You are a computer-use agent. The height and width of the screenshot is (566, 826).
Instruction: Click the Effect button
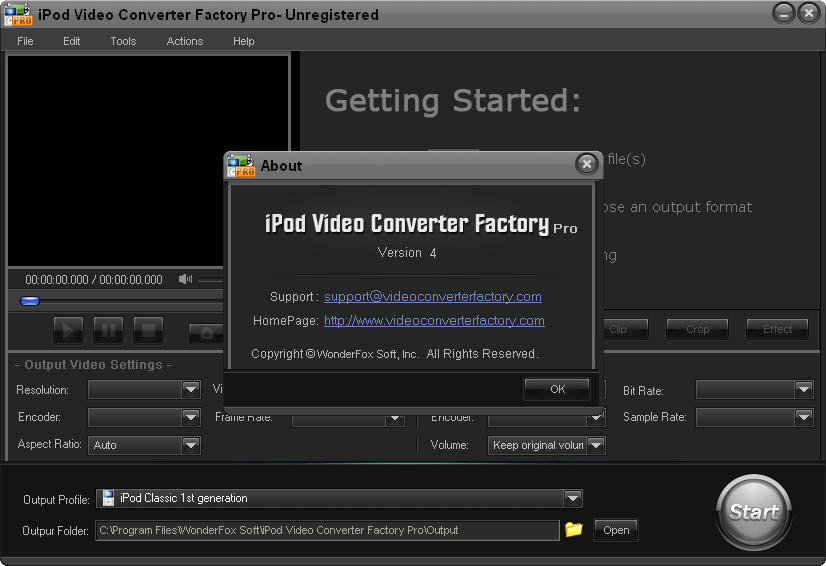pos(778,329)
